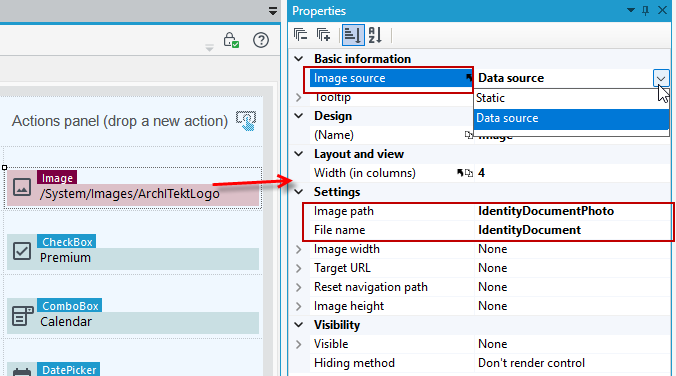
Task: Click the expand all categories icon
Action: click(323, 35)
